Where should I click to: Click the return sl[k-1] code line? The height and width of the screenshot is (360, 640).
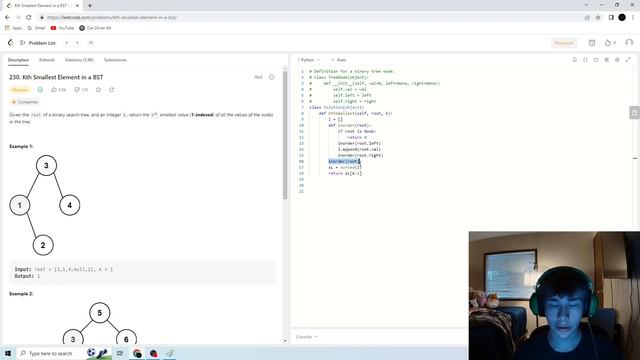(345, 173)
